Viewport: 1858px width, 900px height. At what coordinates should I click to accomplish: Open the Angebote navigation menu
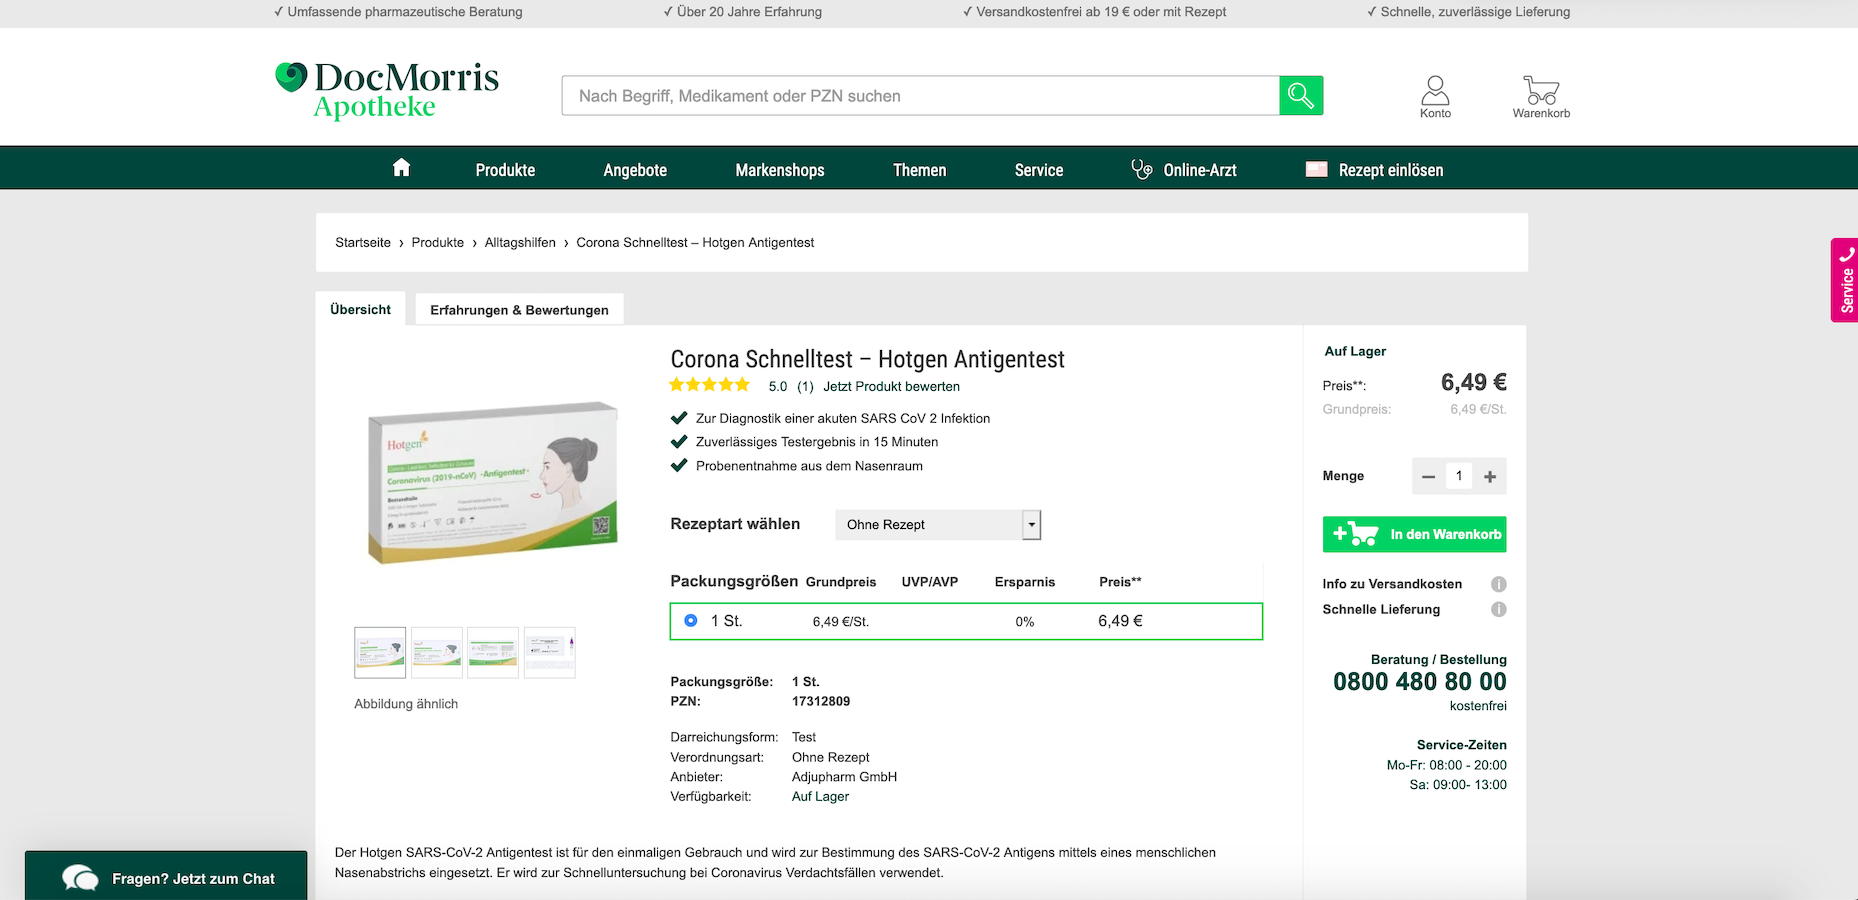click(635, 170)
